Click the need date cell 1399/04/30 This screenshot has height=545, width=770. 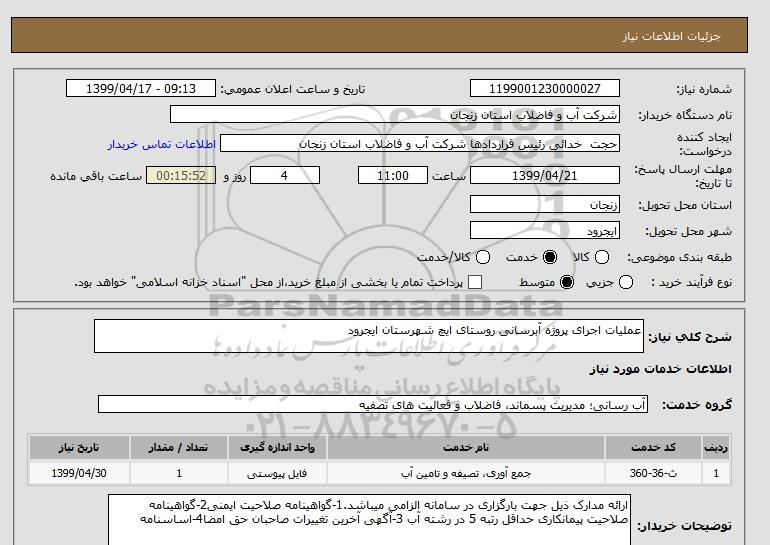pyautogui.click(x=79, y=473)
